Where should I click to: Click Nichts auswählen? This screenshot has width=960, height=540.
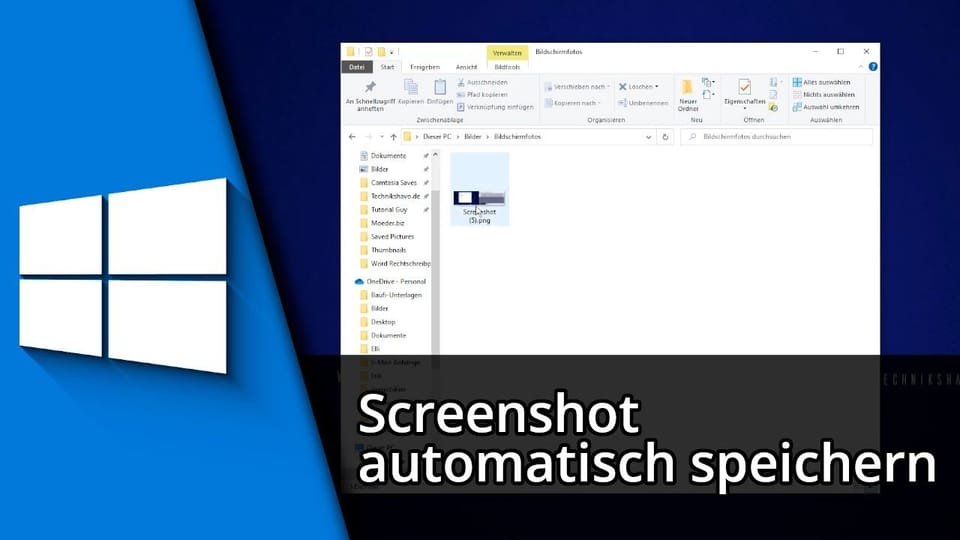823,94
